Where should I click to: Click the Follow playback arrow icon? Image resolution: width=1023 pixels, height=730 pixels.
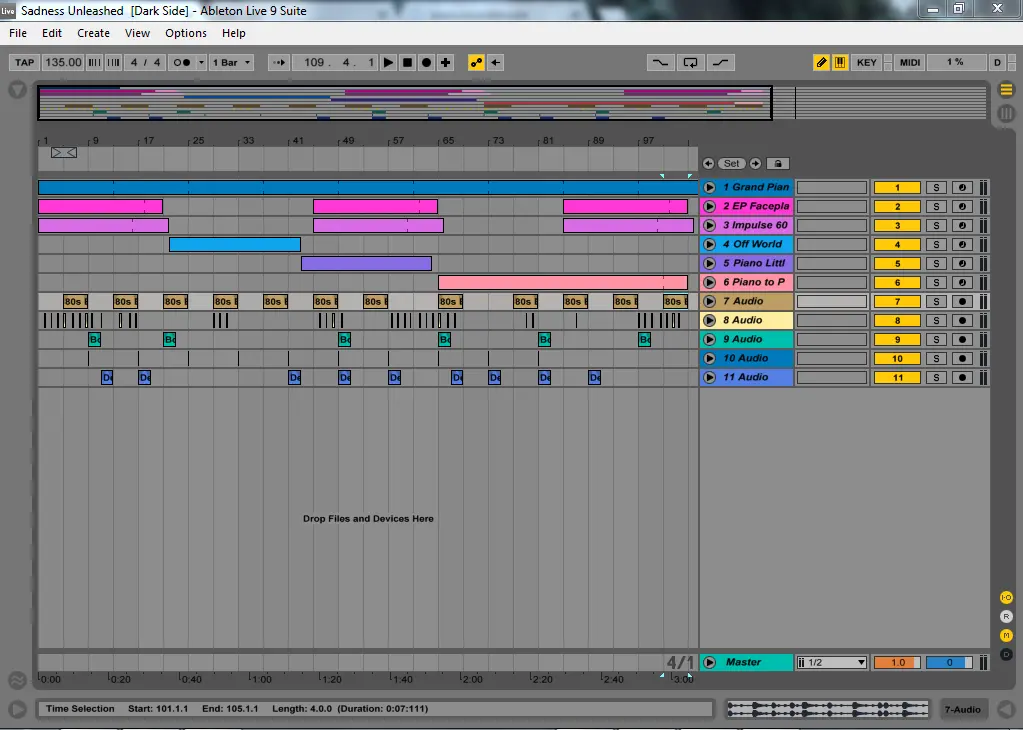point(279,62)
